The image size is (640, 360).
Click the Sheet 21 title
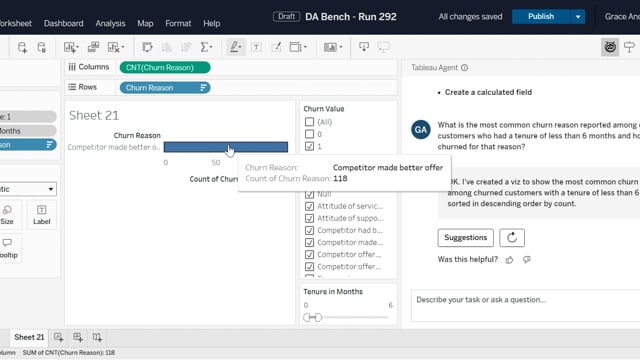point(94,116)
